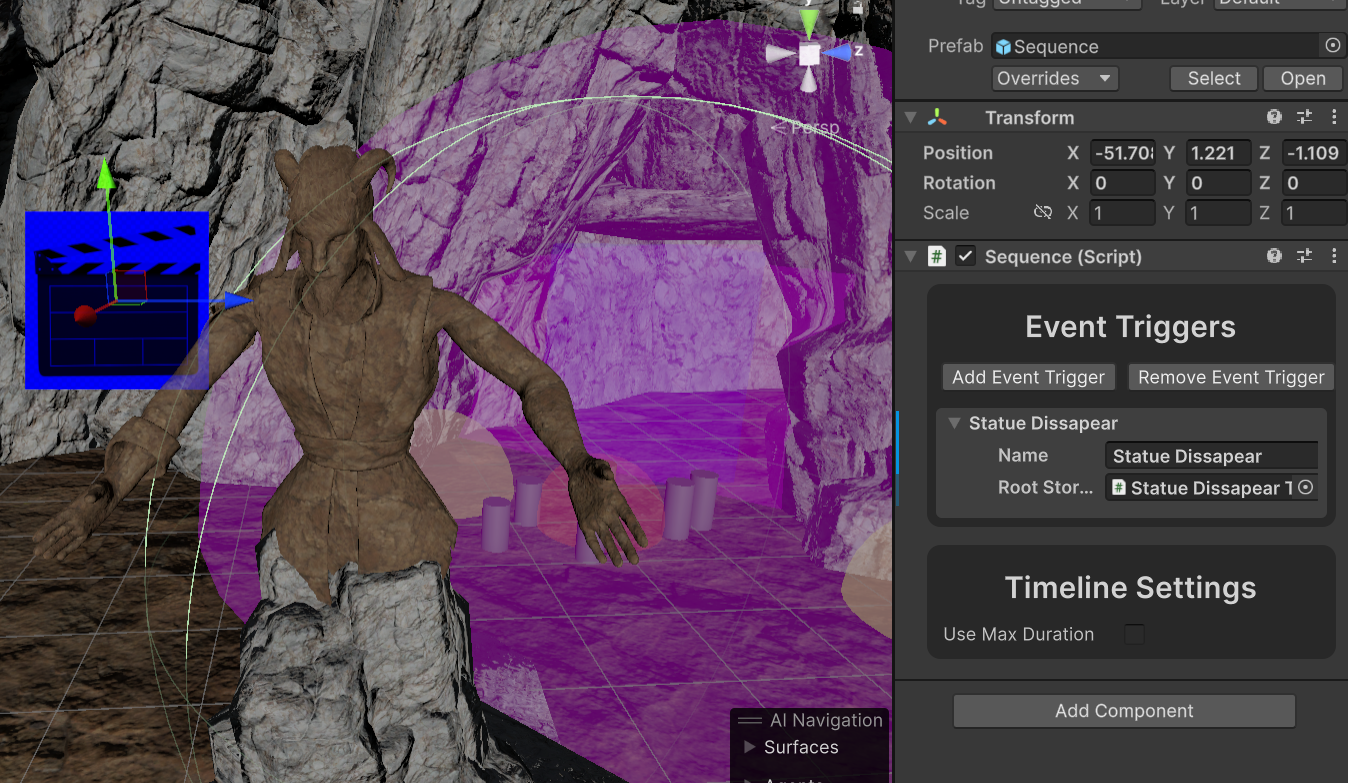Click the blue Z-axis cone of orientation gizmo
This screenshot has height=783, width=1348.
pos(838,51)
